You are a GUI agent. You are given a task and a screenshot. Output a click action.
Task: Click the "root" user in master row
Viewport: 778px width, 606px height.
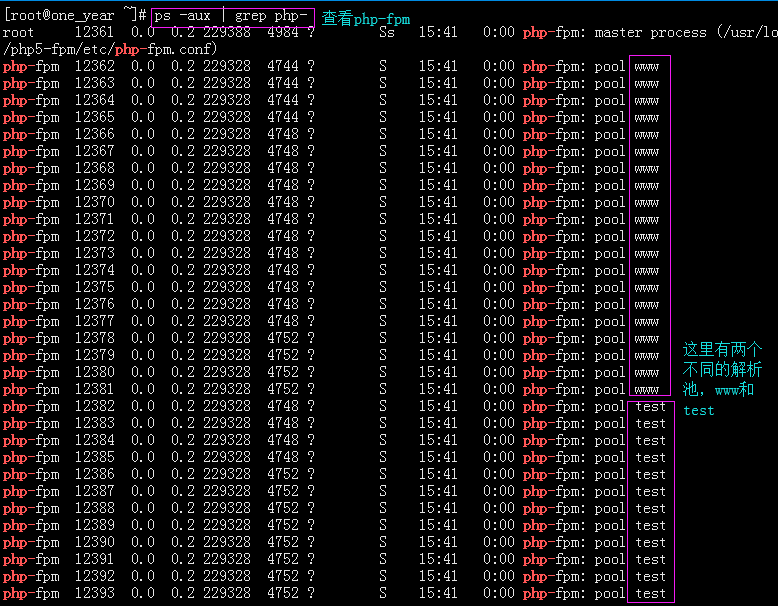[x=18, y=33]
